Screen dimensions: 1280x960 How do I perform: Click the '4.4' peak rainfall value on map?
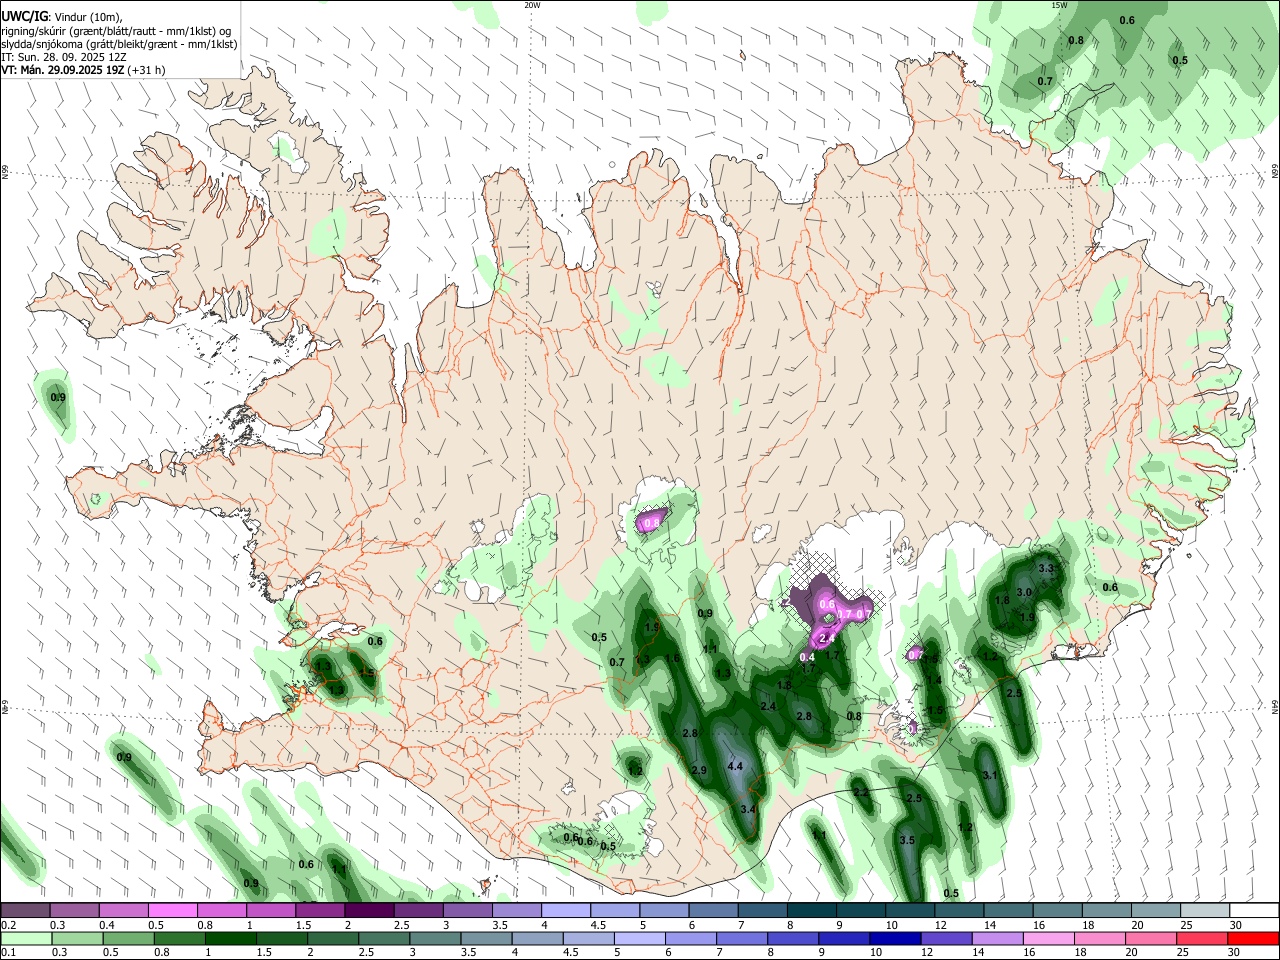click(735, 766)
